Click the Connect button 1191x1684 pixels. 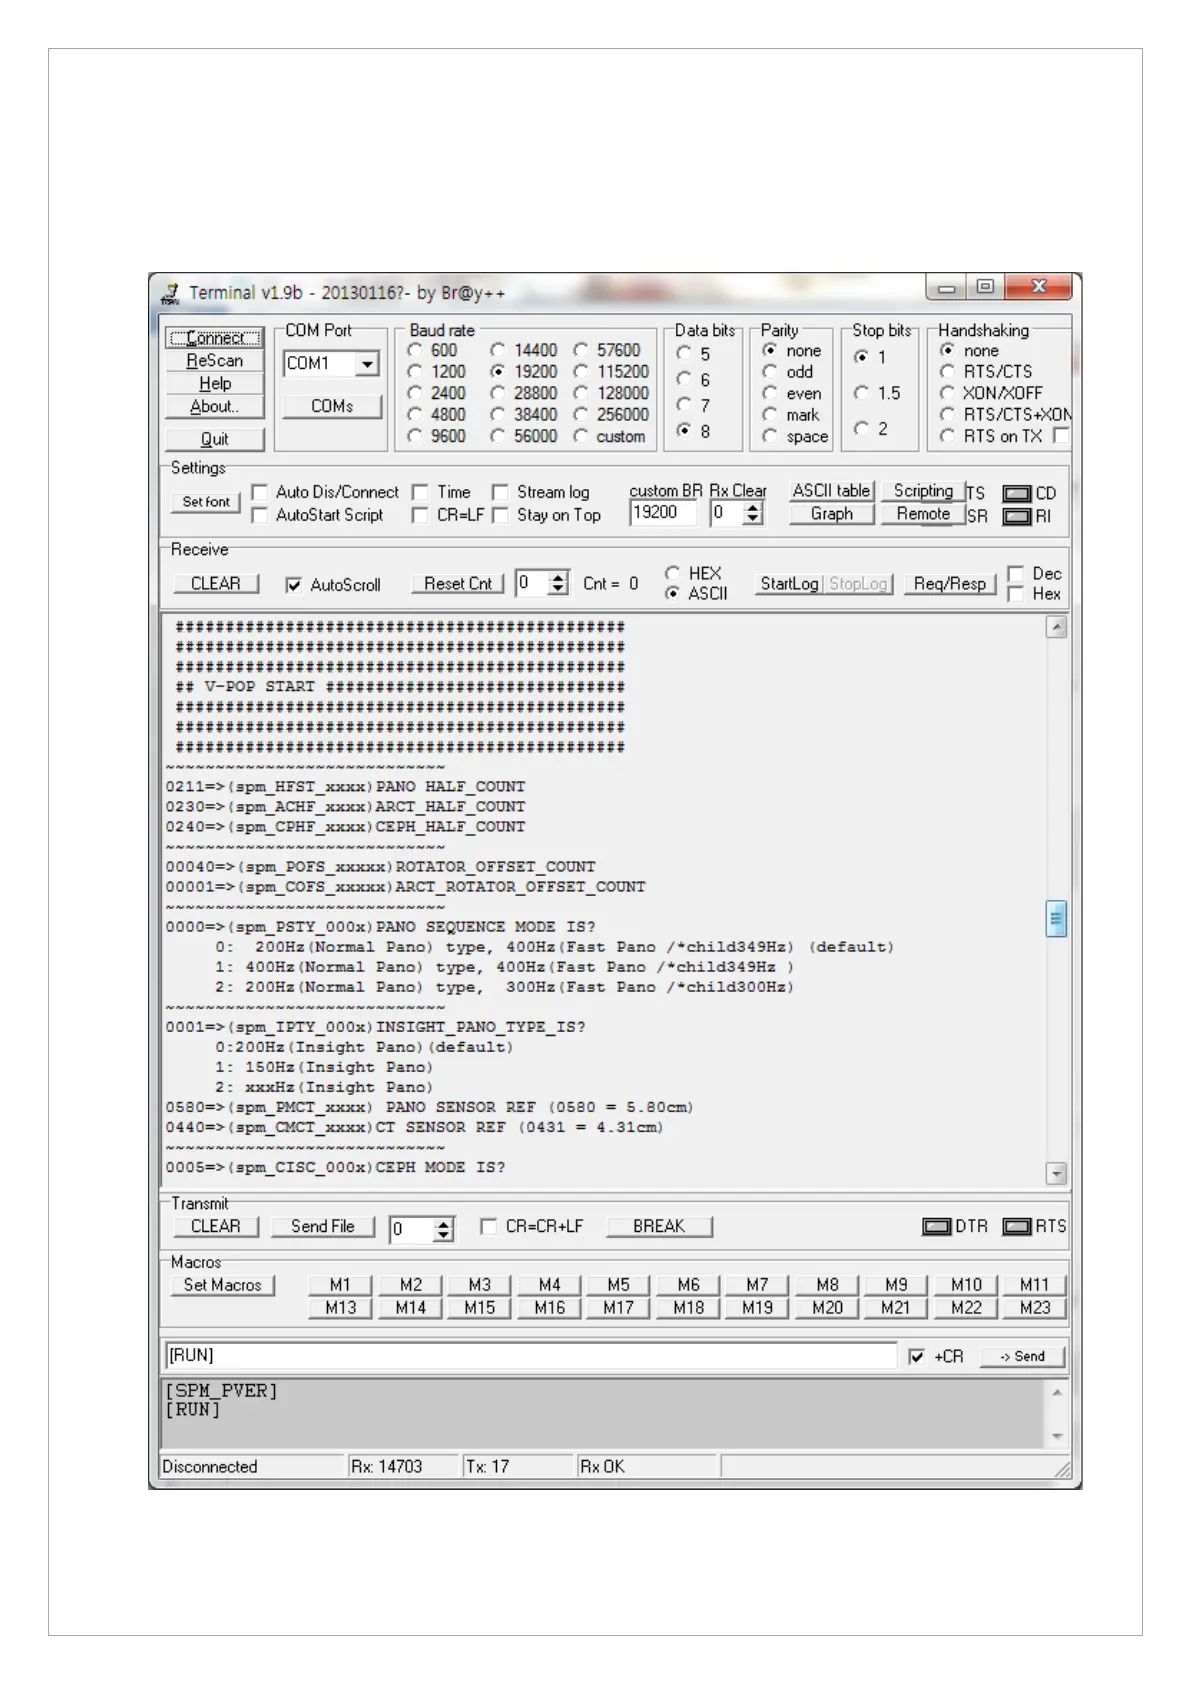(x=214, y=338)
